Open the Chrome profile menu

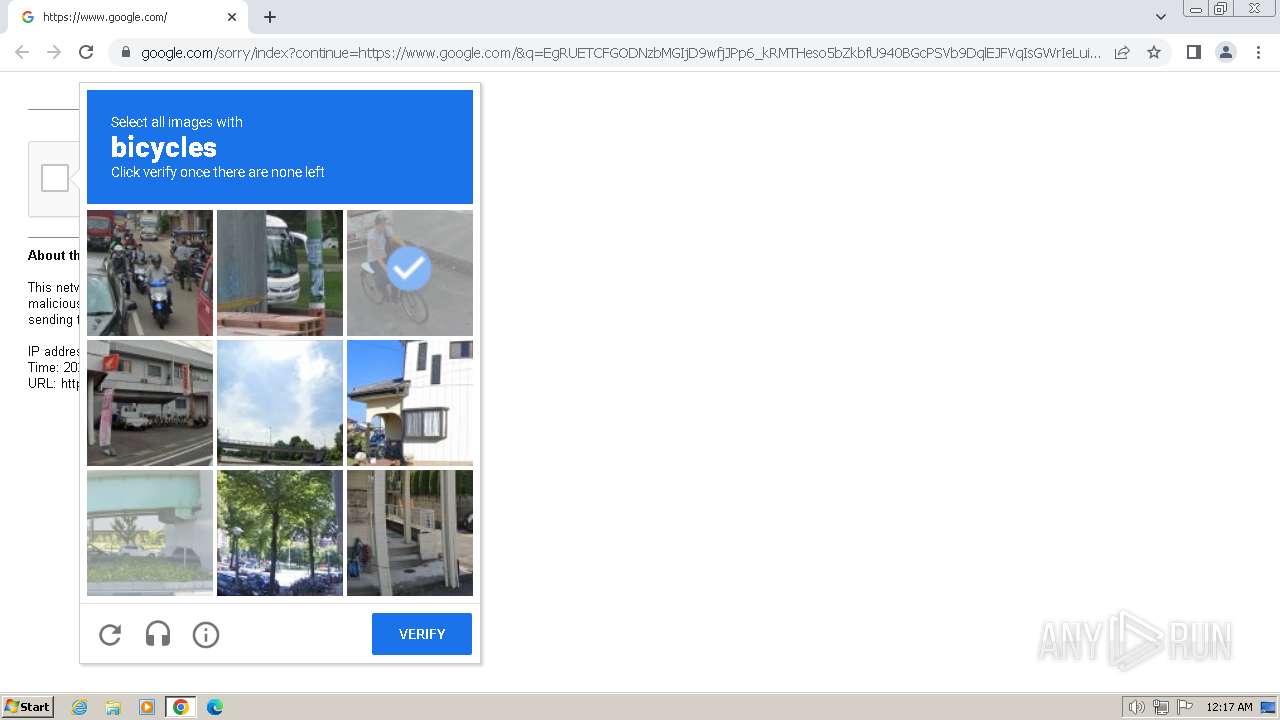[x=1226, y=52]
